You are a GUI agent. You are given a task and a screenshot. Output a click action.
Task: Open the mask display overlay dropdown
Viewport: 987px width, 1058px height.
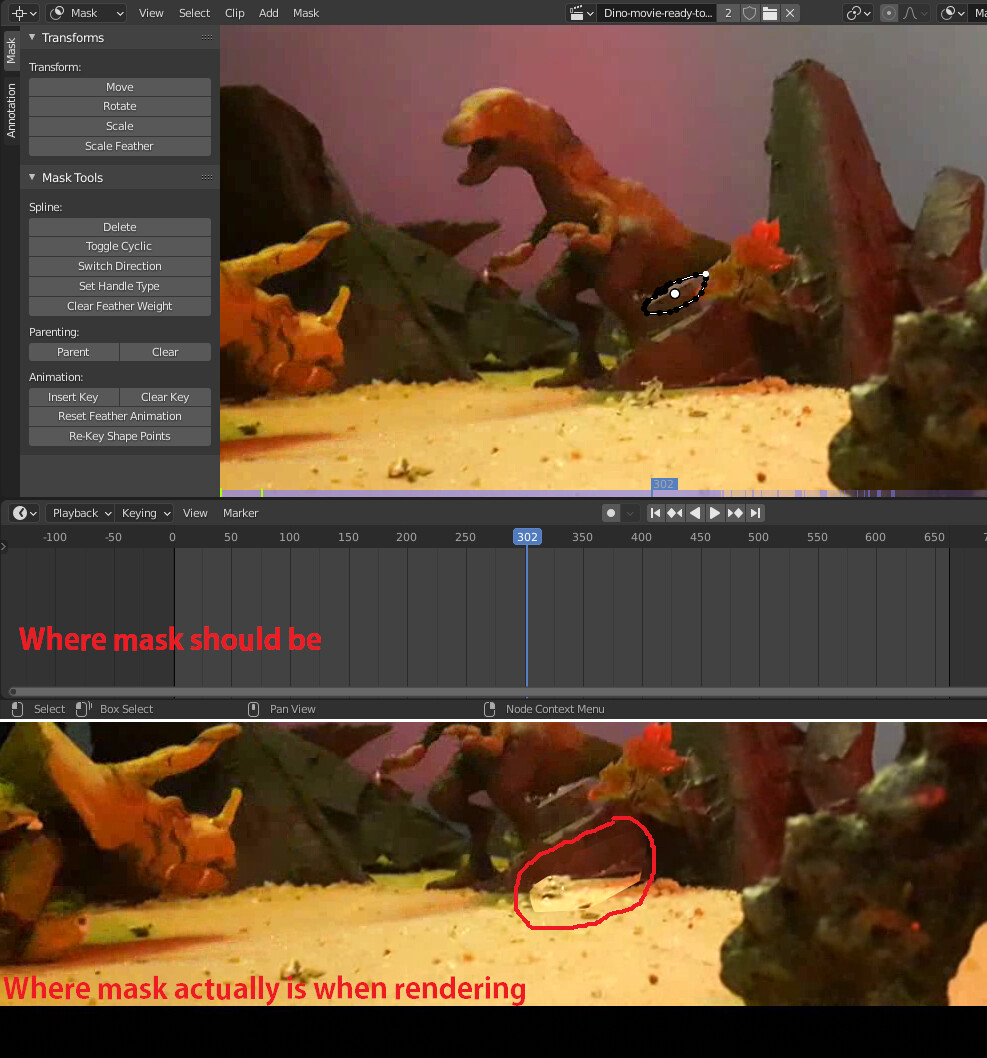click(953, 13)
